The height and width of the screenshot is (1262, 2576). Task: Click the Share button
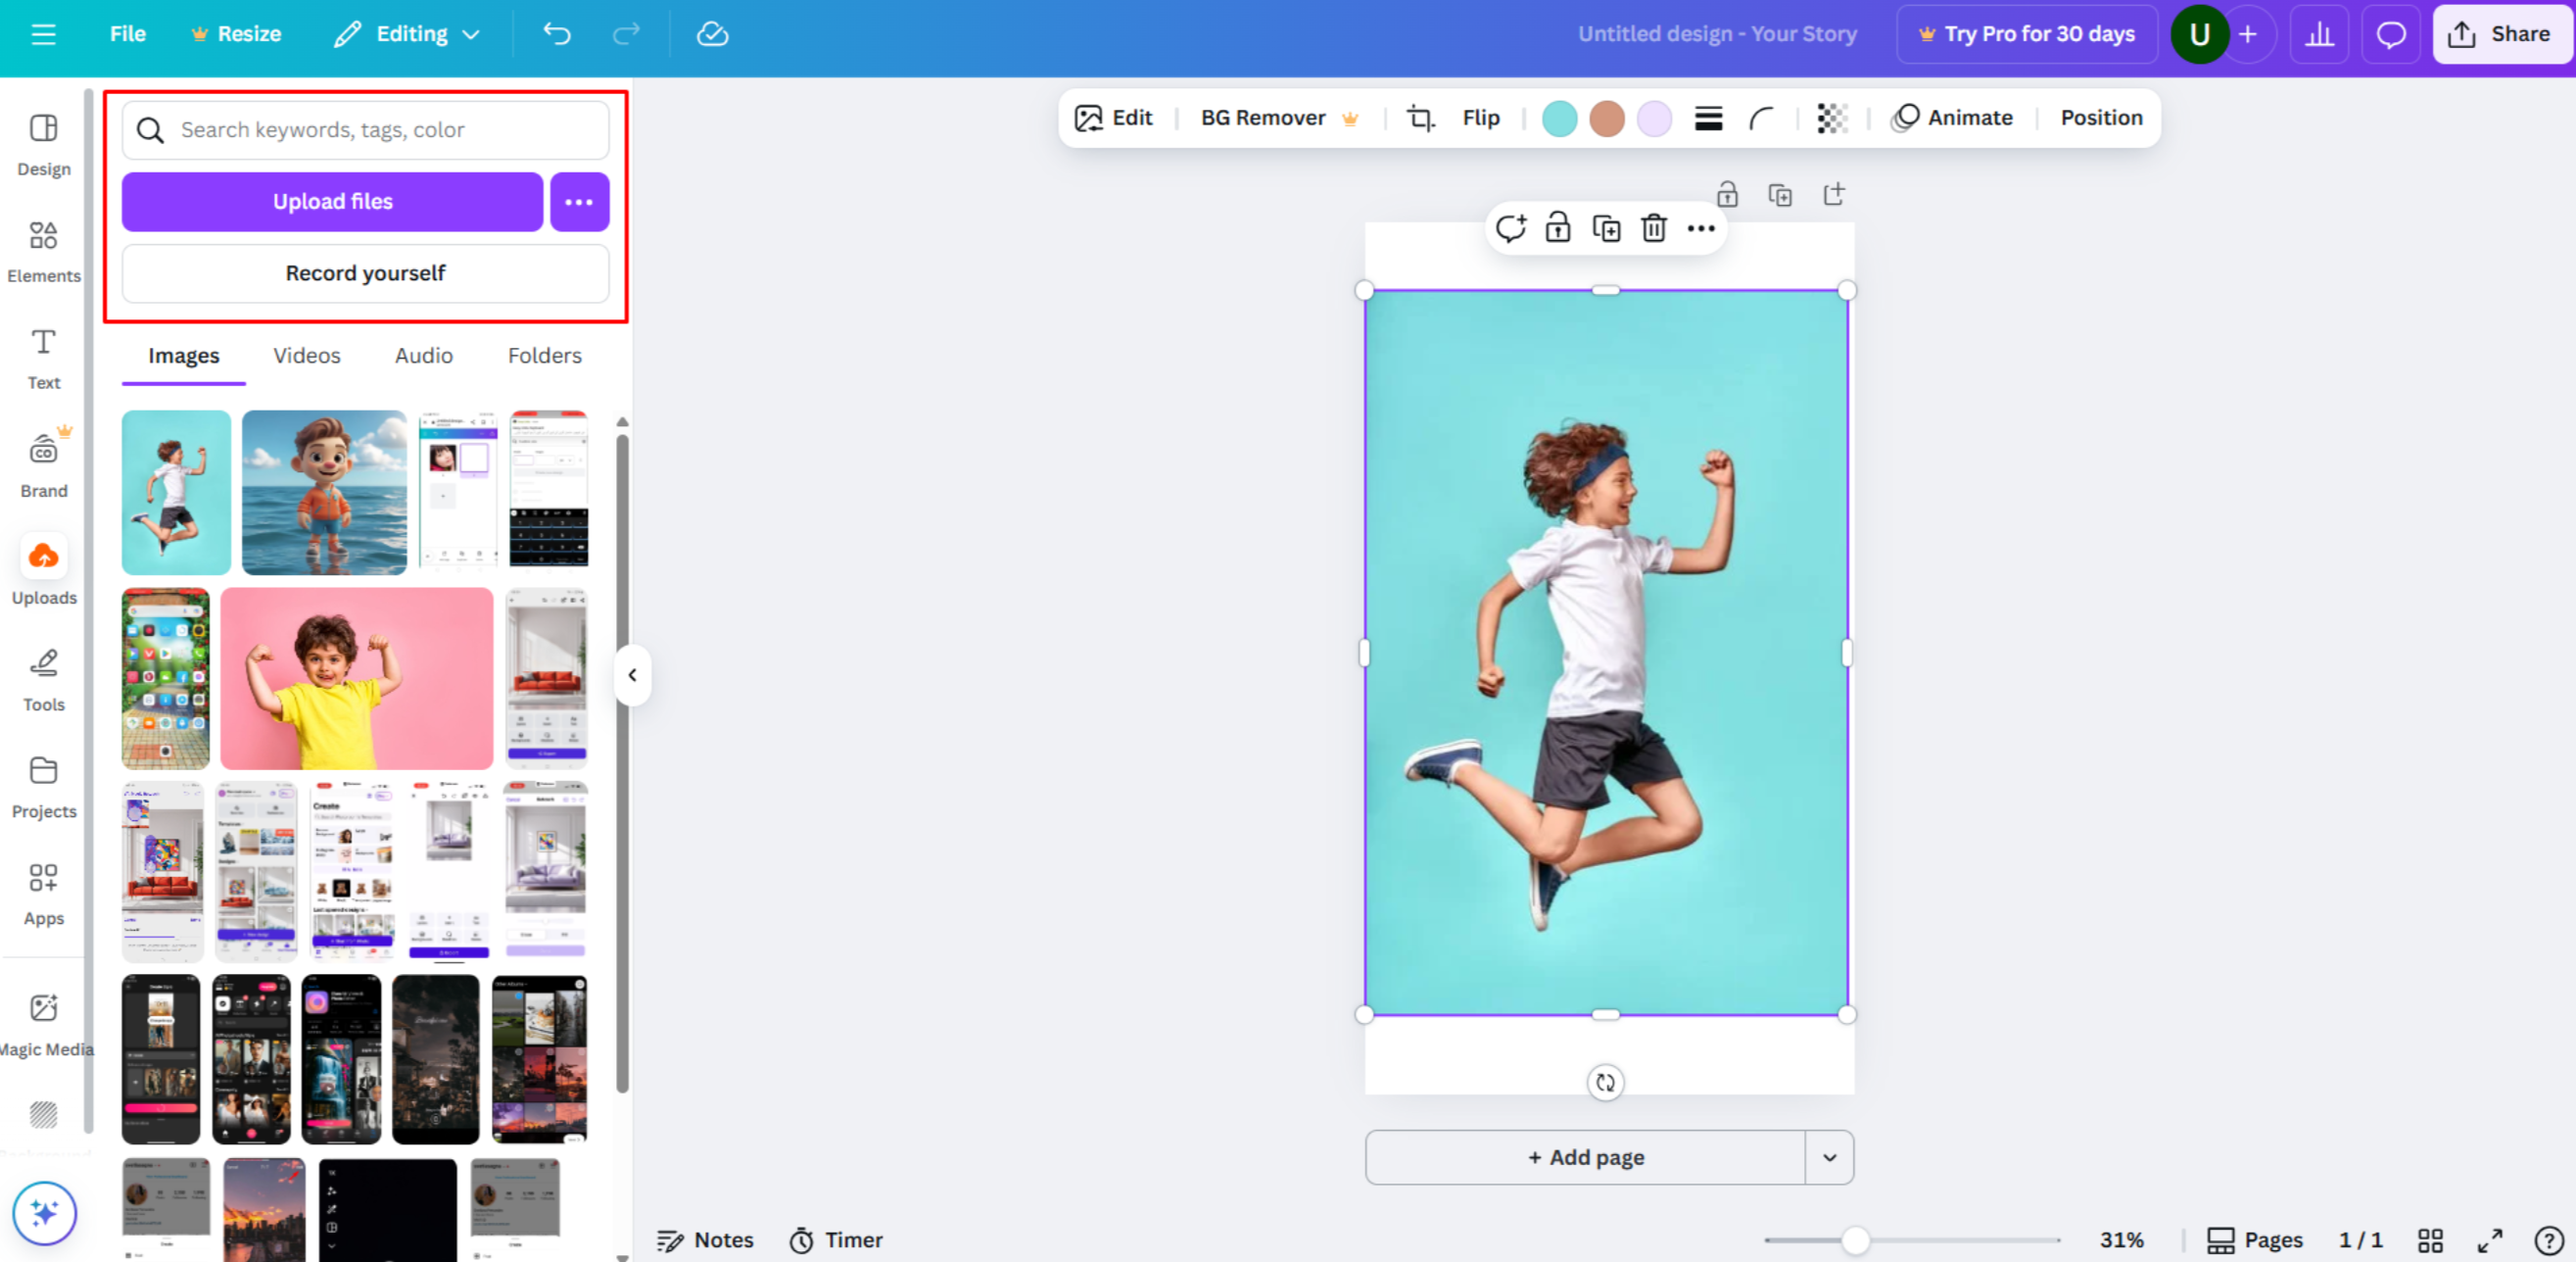[x=2501, y=34]
